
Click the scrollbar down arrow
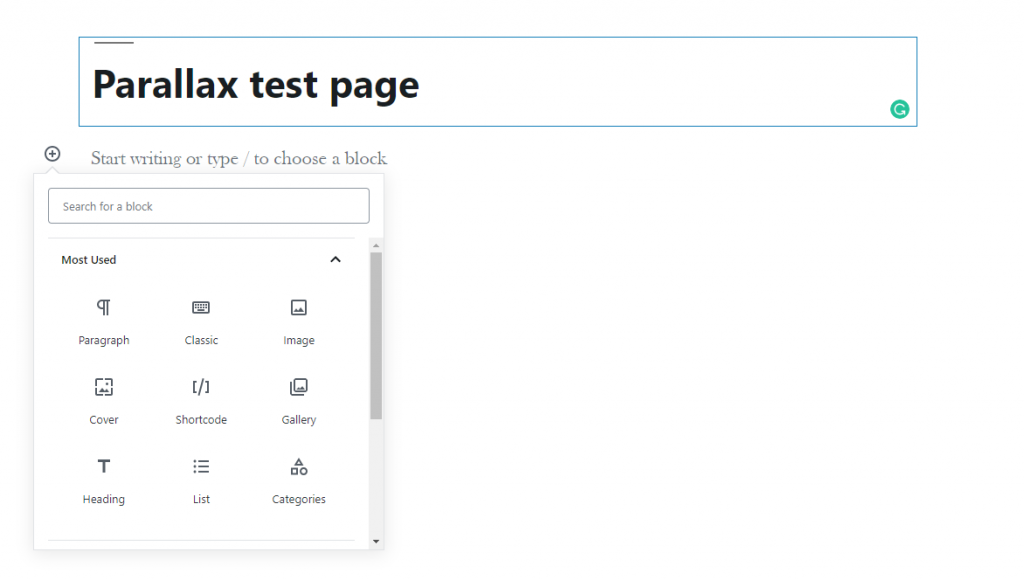point(376,541)
